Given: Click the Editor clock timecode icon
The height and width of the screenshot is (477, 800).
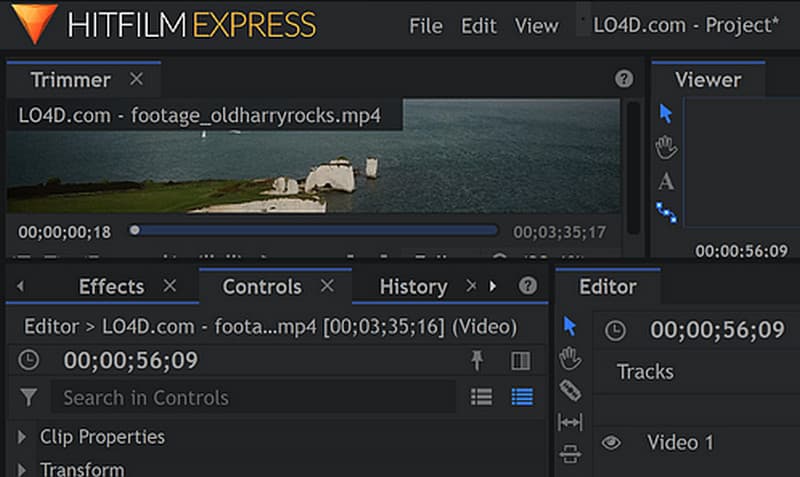Looking at the screenshot, I should 615,331.
